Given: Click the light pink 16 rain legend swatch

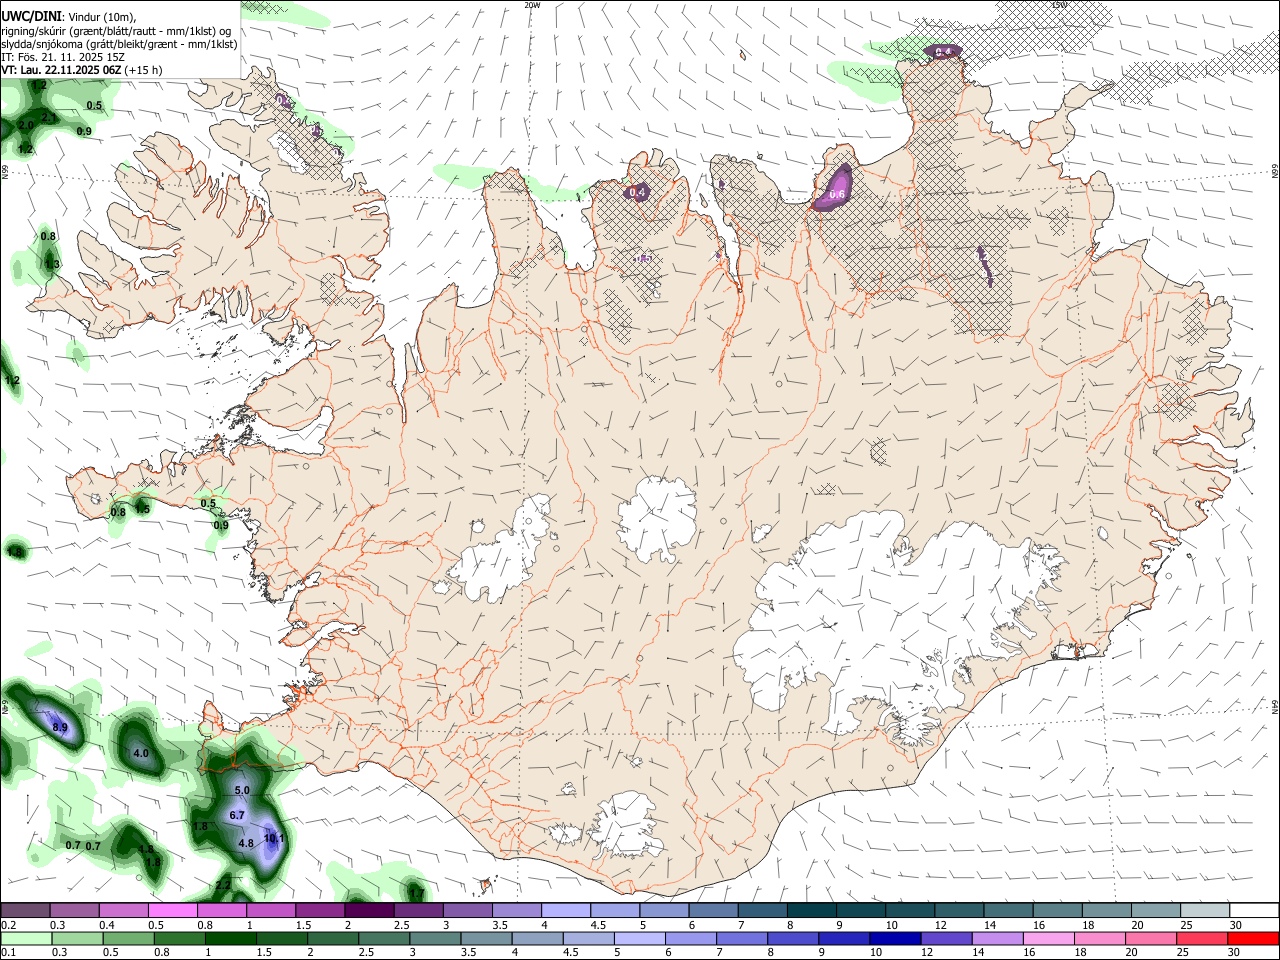Looking at the screenshot, I should (x=1049, y=939).
